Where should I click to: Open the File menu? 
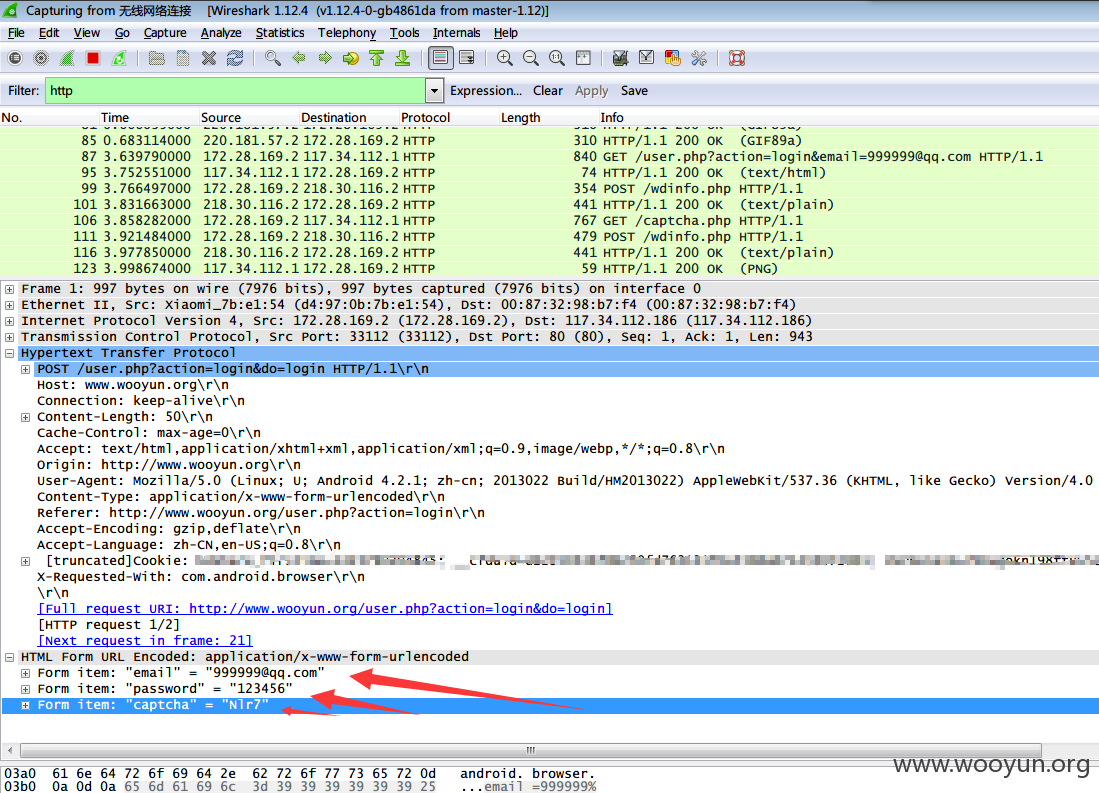click(16, 33)
